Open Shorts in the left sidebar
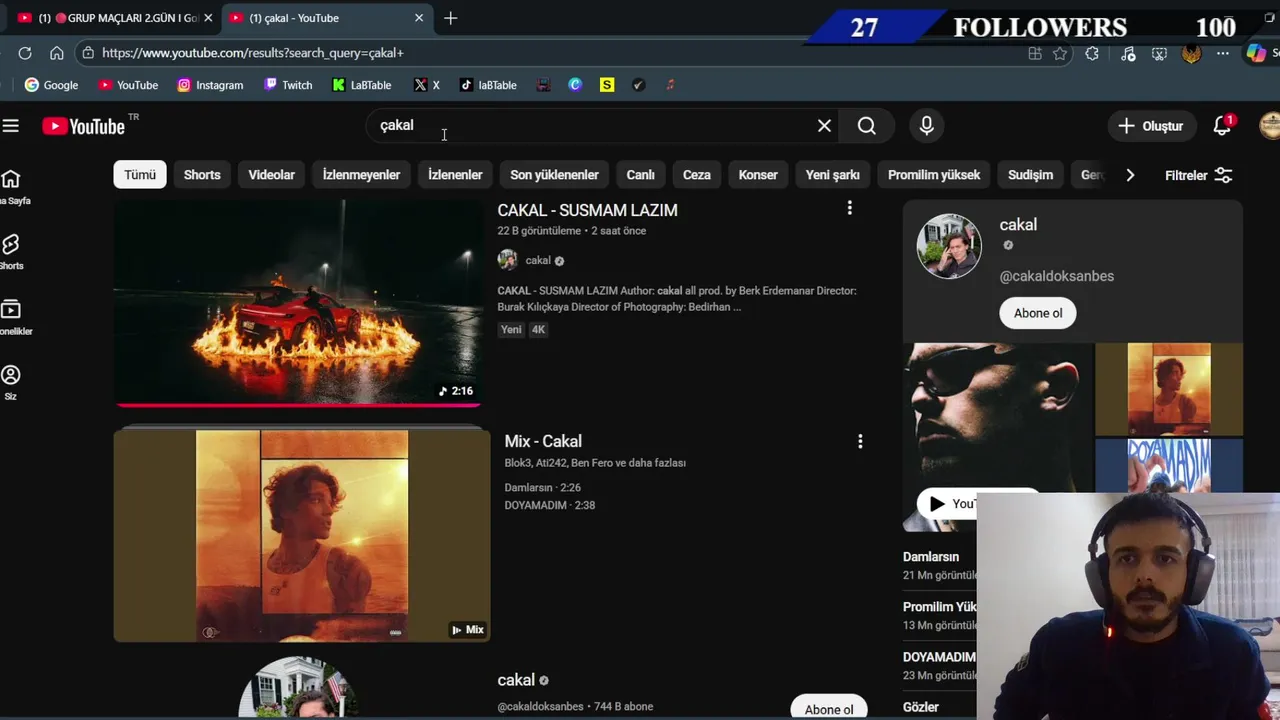This screenshot has height=720, width=1280. coord(11,252)
